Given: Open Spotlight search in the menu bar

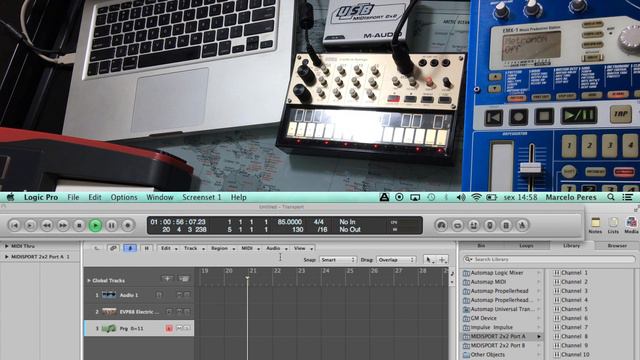Looking at the screenshot, I should (611, 197).
